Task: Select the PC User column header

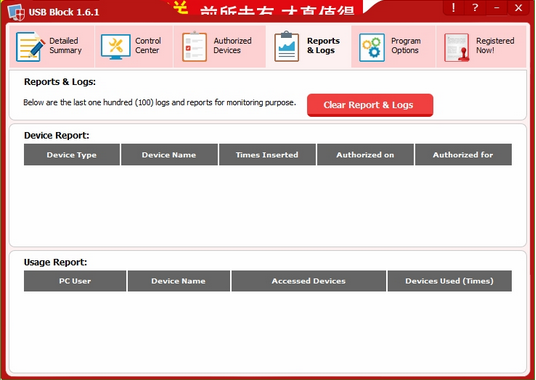Action: pyautogui.click(x=75, y=281)
